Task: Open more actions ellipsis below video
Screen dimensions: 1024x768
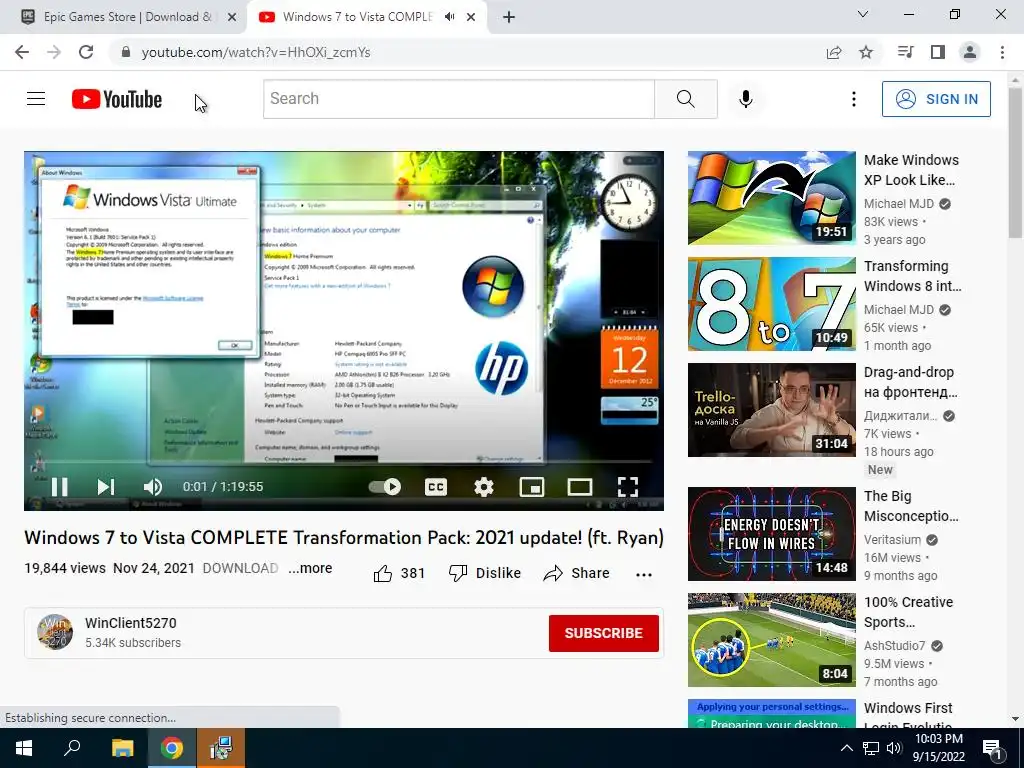Action: (x=644, y=575)
